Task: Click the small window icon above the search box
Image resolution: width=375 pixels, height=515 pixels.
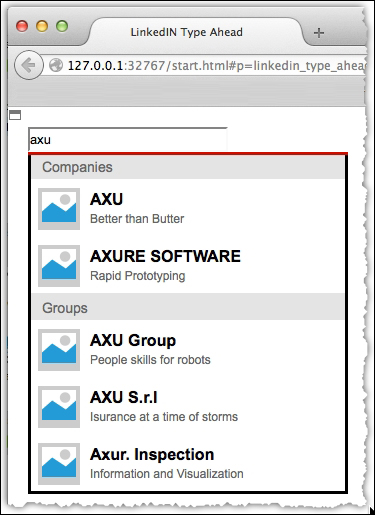Action: pyautogui.click(x=15, y=115)
